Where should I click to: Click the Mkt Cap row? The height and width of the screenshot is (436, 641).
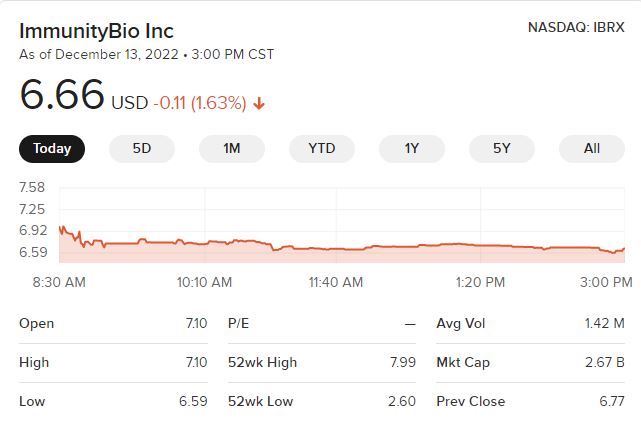pyautogui.click(x=531, y=362)
